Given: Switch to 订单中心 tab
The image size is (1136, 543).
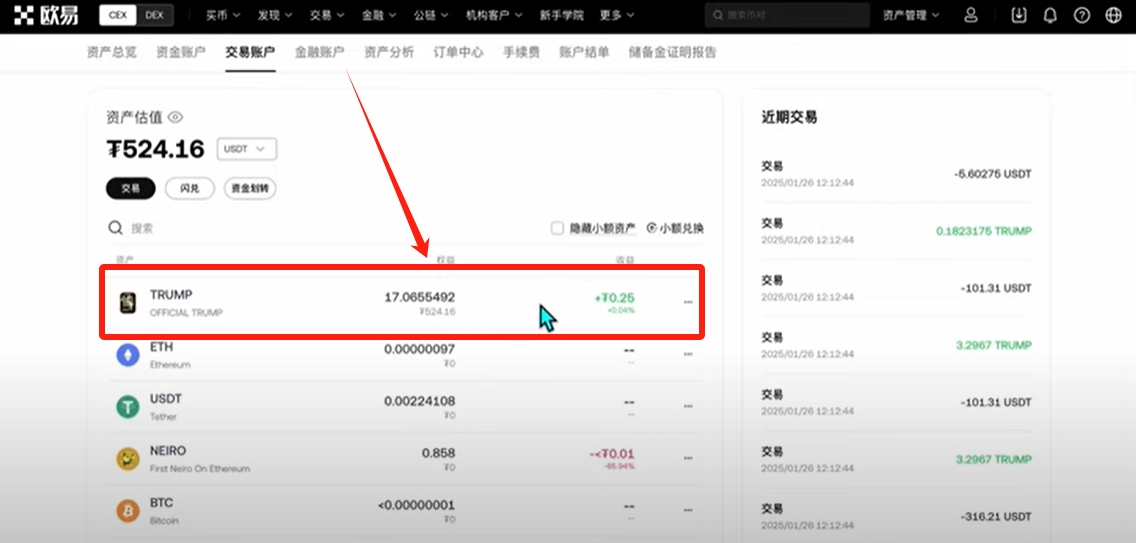Looking at the screenshot, I should [x=459, y=52].
